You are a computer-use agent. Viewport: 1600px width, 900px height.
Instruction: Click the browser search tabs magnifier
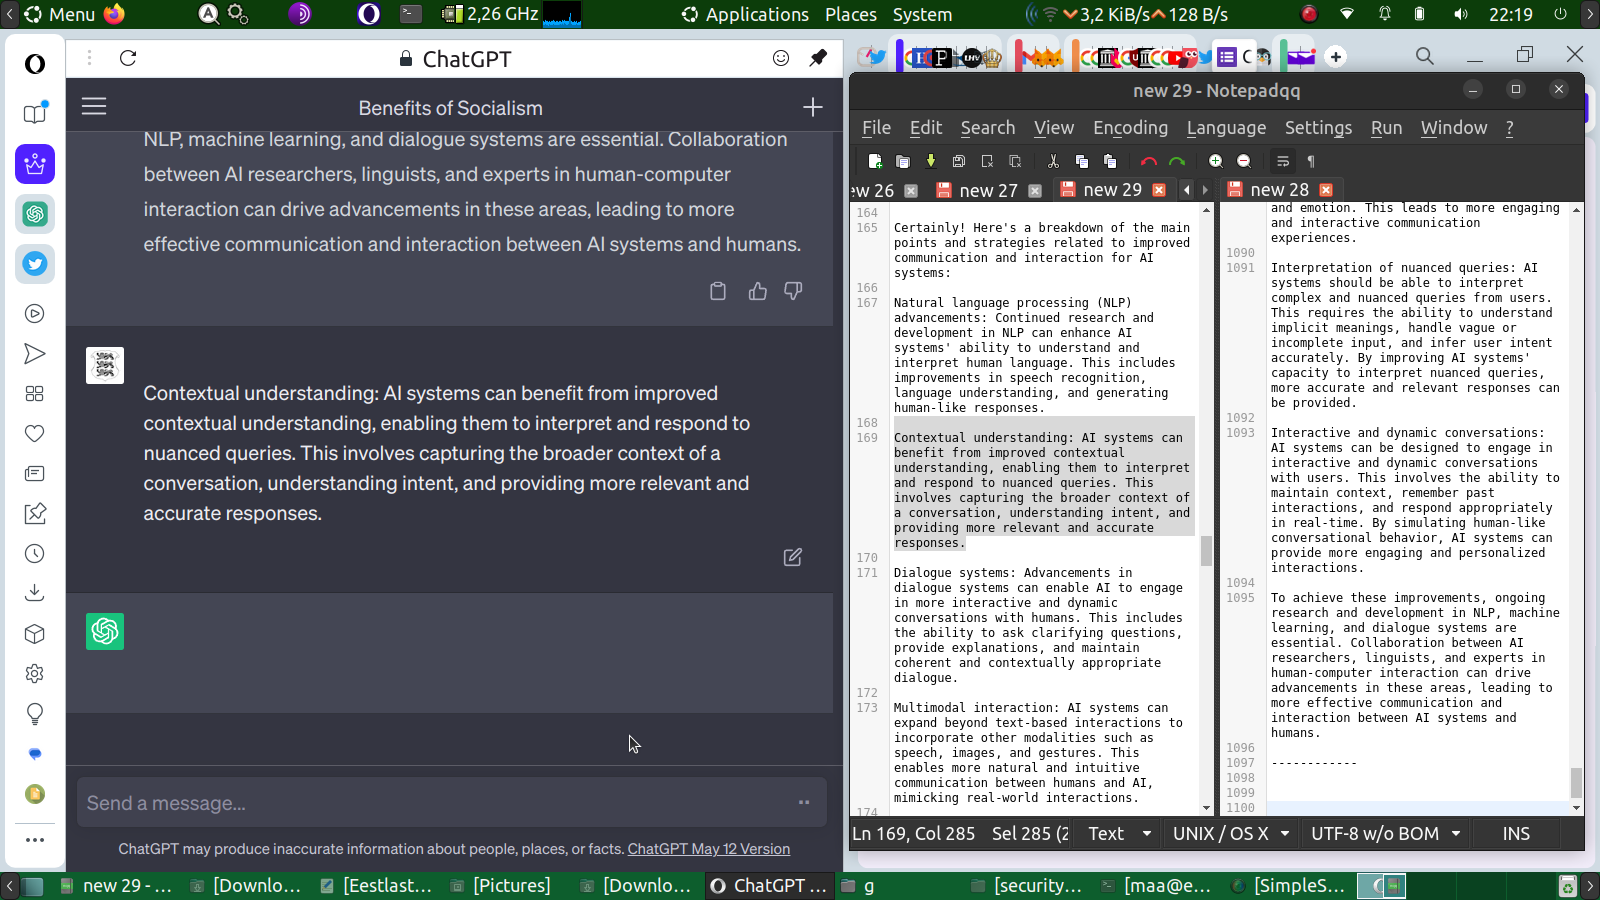coord(1425,56)
